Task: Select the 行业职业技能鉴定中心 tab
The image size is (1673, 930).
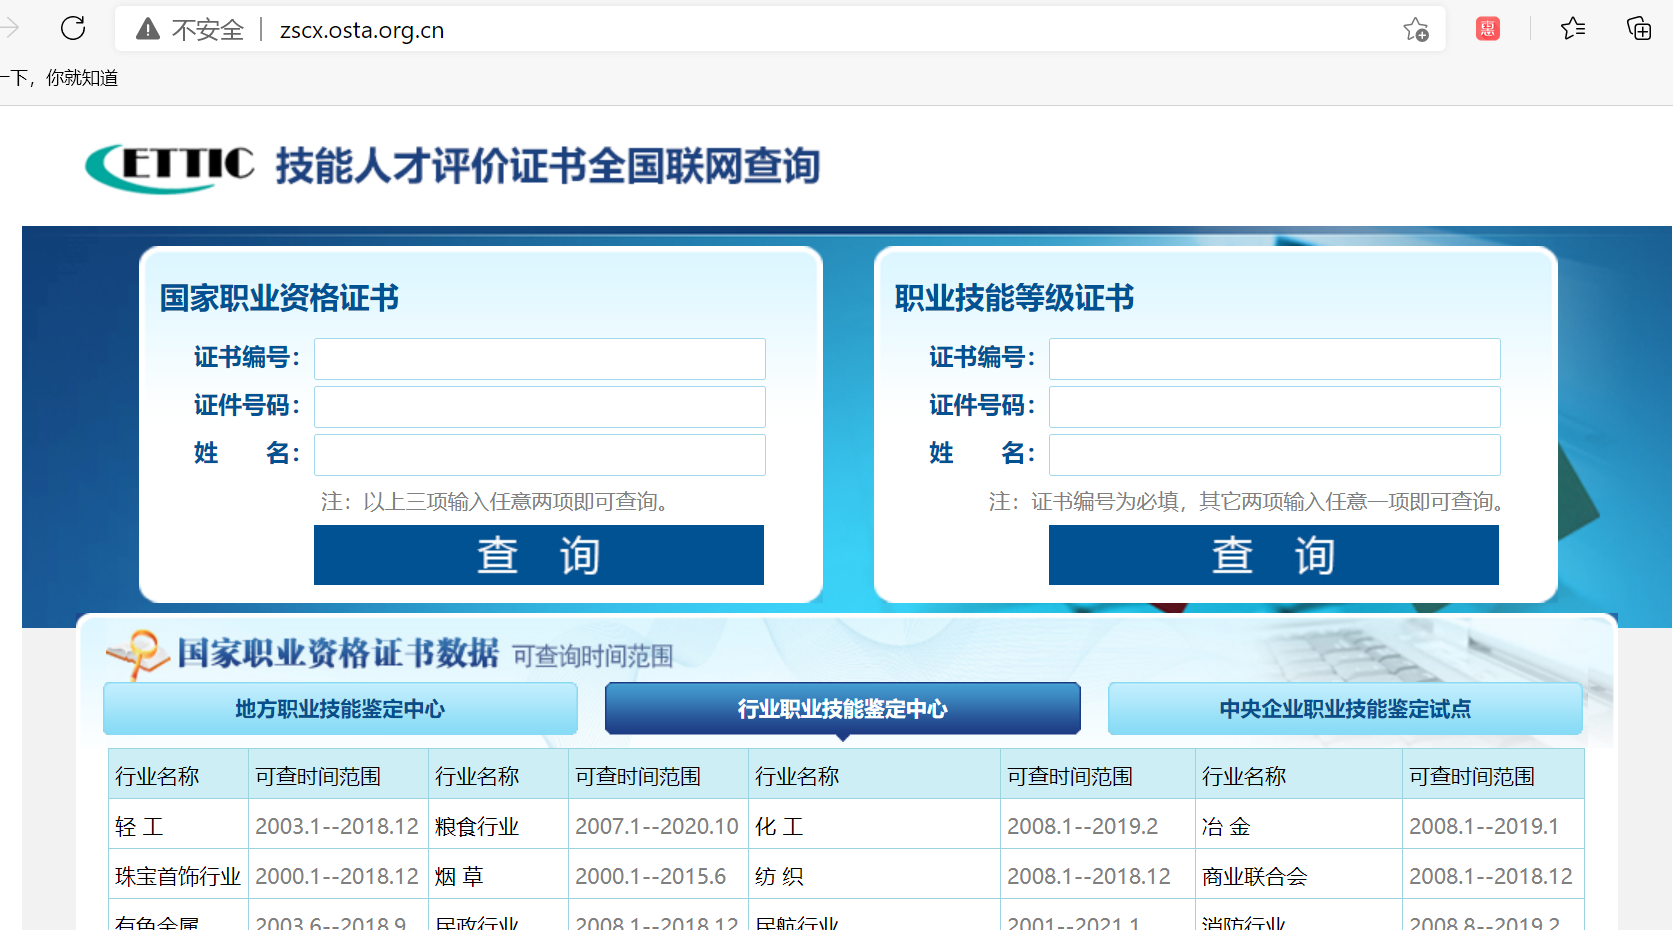Action: click(842, 709)
